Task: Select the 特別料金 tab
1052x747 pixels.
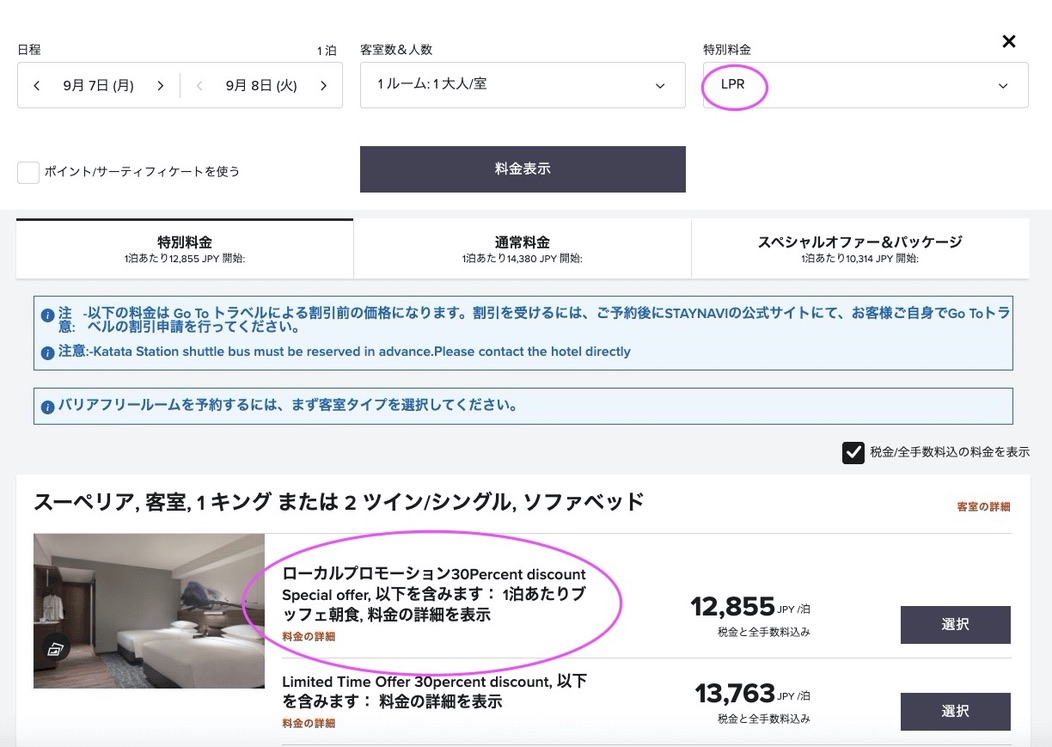Action: 185,248
